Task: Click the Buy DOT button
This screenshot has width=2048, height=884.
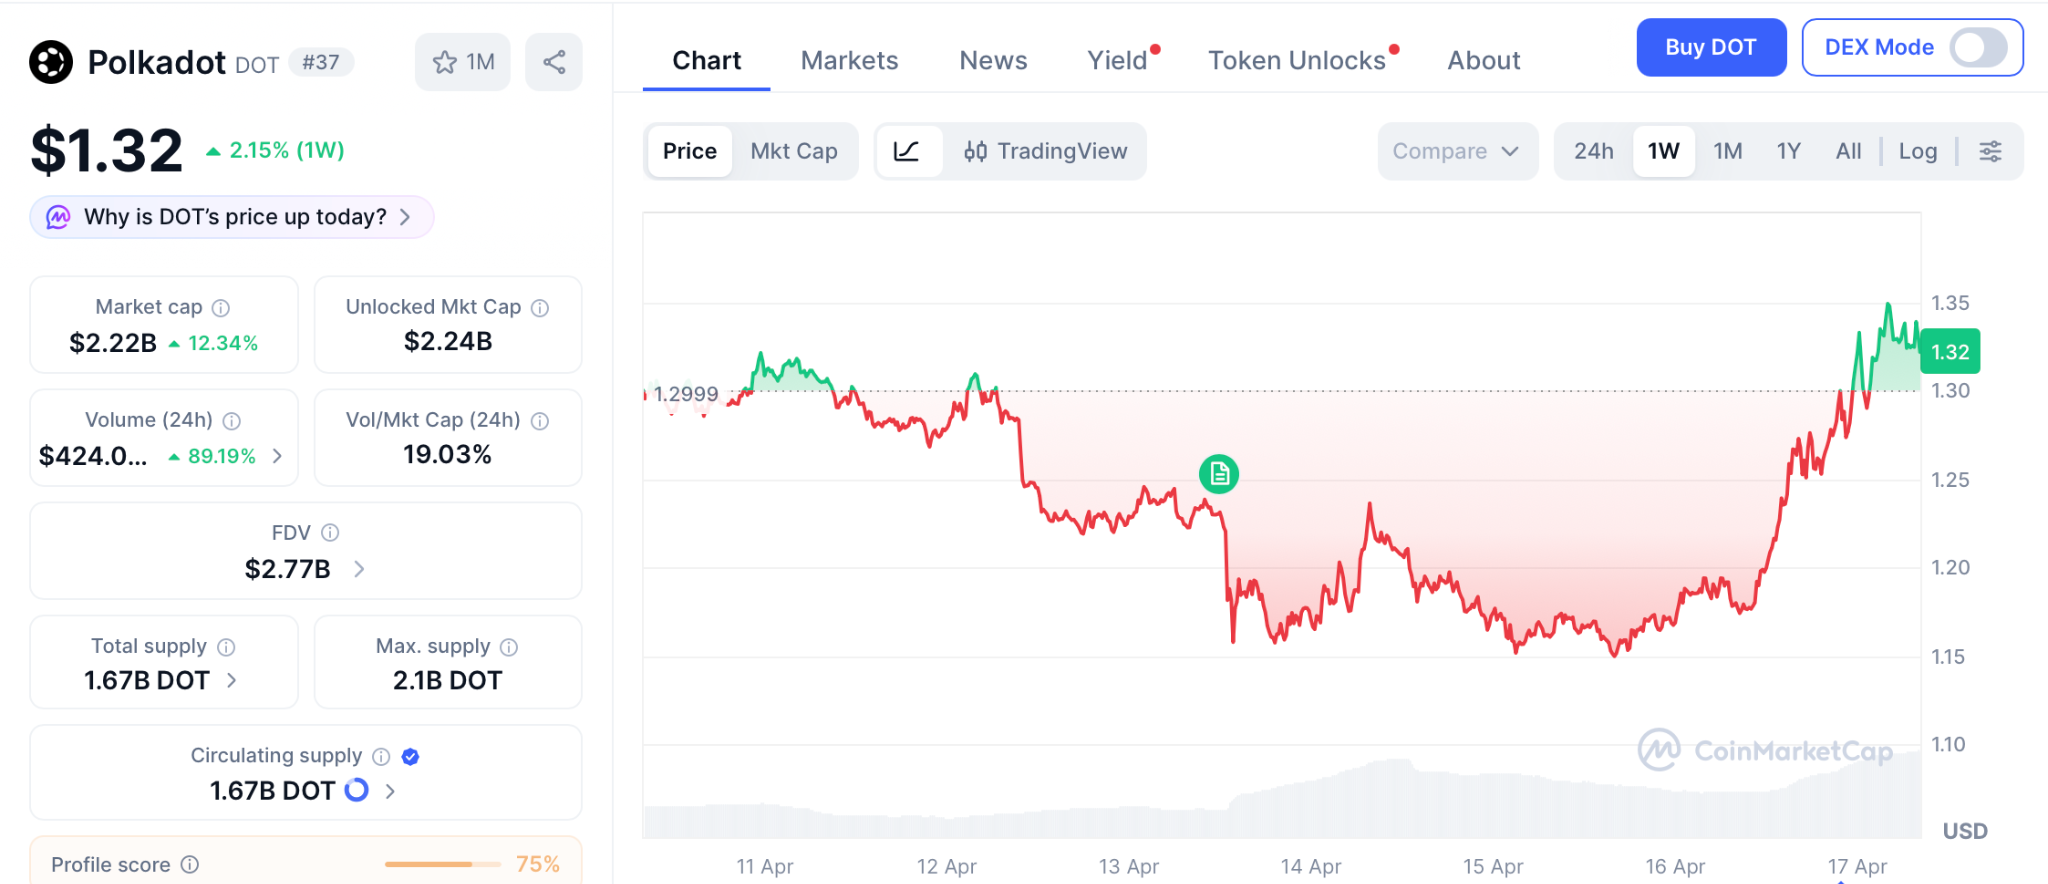Action: click(1710, 47)
